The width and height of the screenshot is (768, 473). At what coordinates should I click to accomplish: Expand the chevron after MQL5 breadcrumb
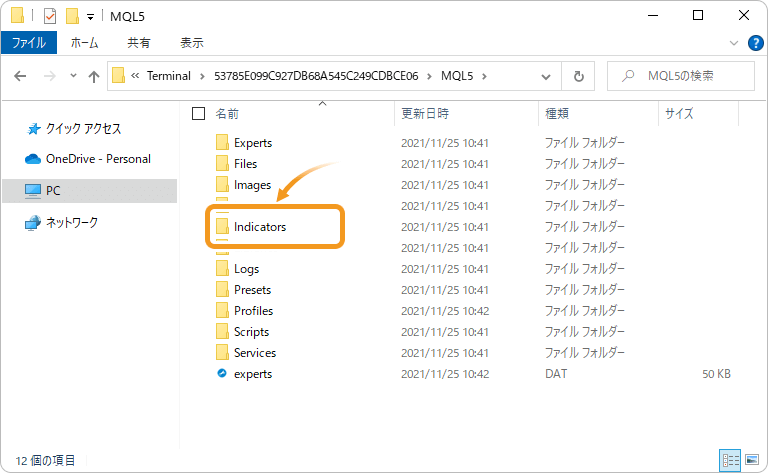click(x=484, y=76)
